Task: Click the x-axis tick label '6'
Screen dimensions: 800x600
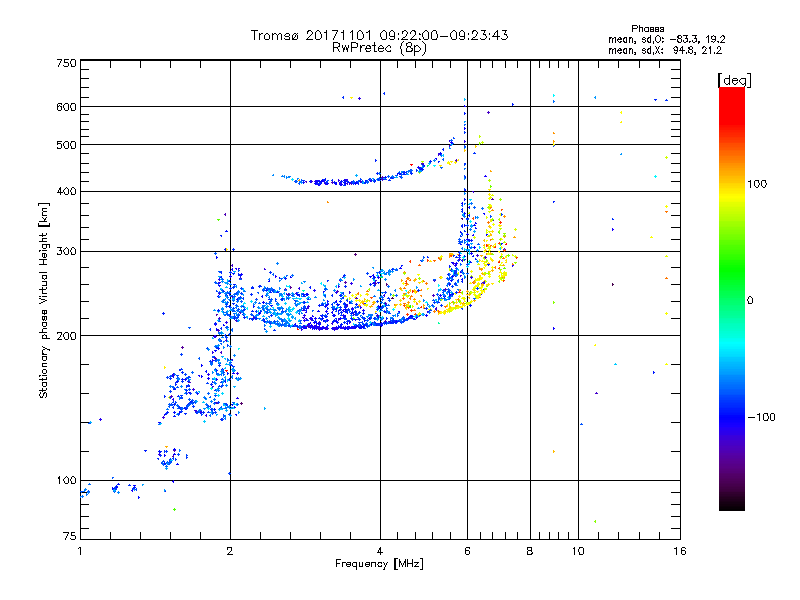Action: pos(467,551)
